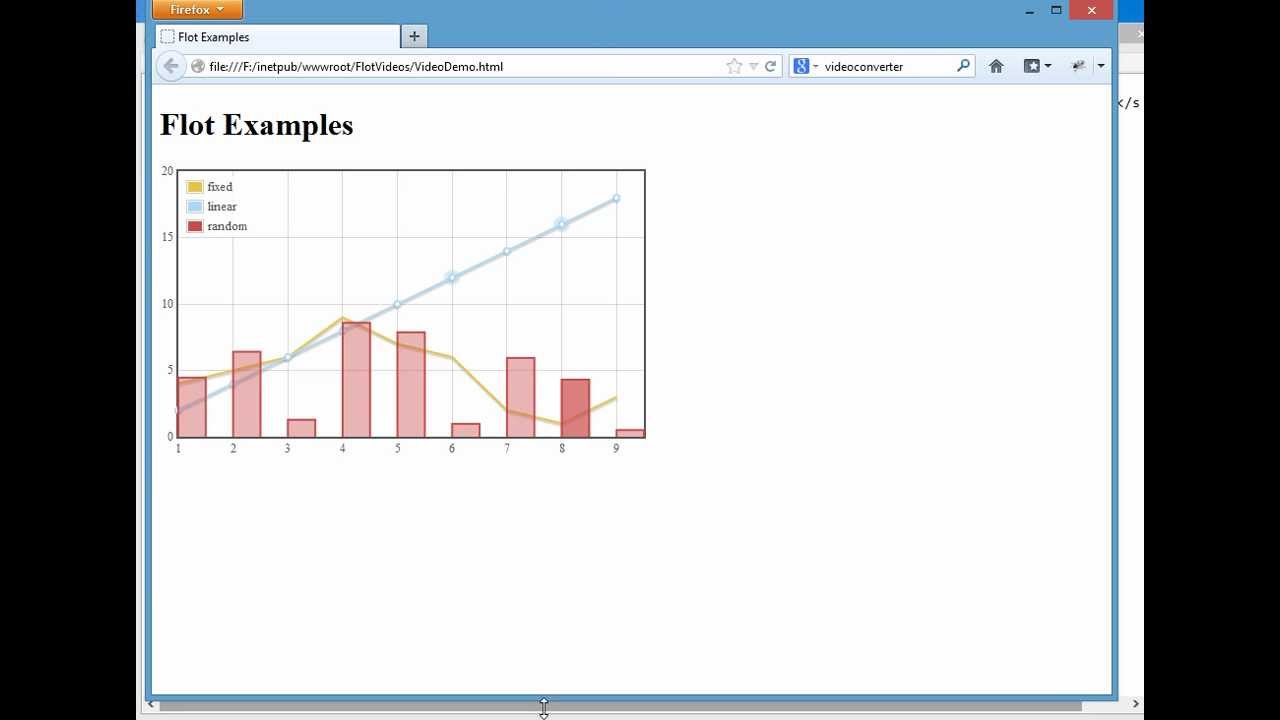Click the random bar at x-axis 4
This screenshot has width=1280, height=720.
click(356, 380)
